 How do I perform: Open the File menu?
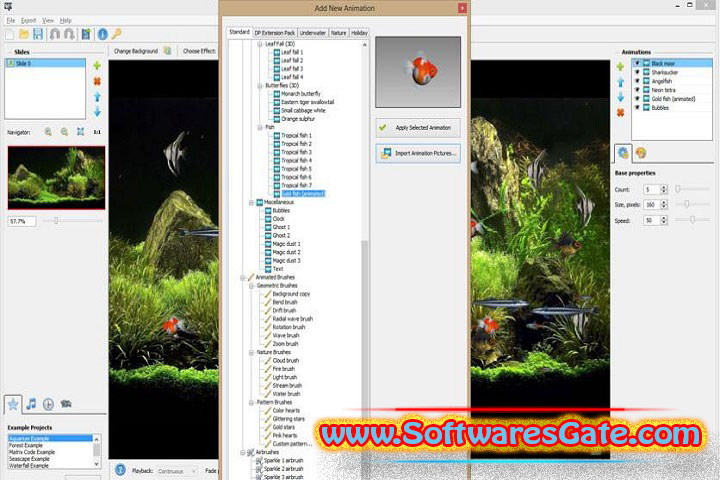[x=11, y=21]
